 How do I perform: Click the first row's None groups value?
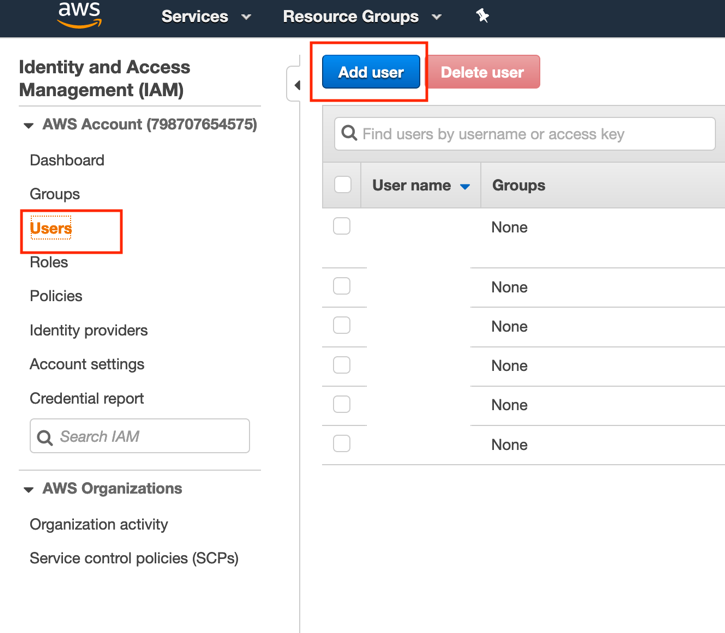pyautogui.click(x=509, y=227)
